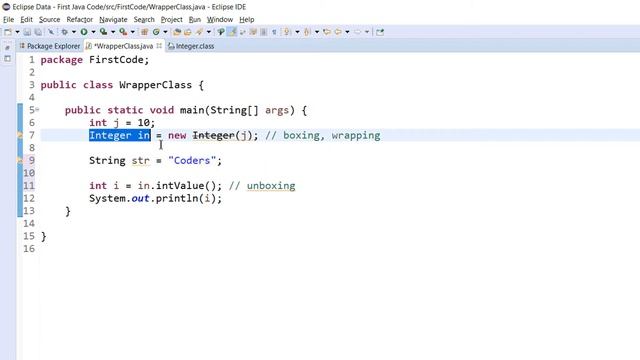The image size is (640, 360).
Task: Click the Save All toolbar icon
Action: 38,32
